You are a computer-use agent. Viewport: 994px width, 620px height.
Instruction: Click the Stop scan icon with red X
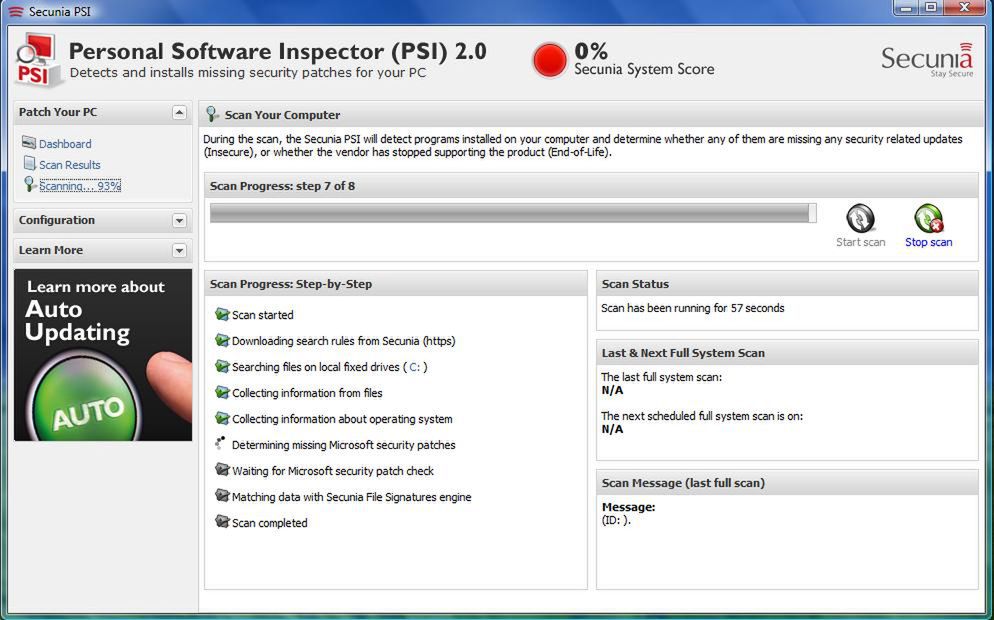(x=929, y=219)
